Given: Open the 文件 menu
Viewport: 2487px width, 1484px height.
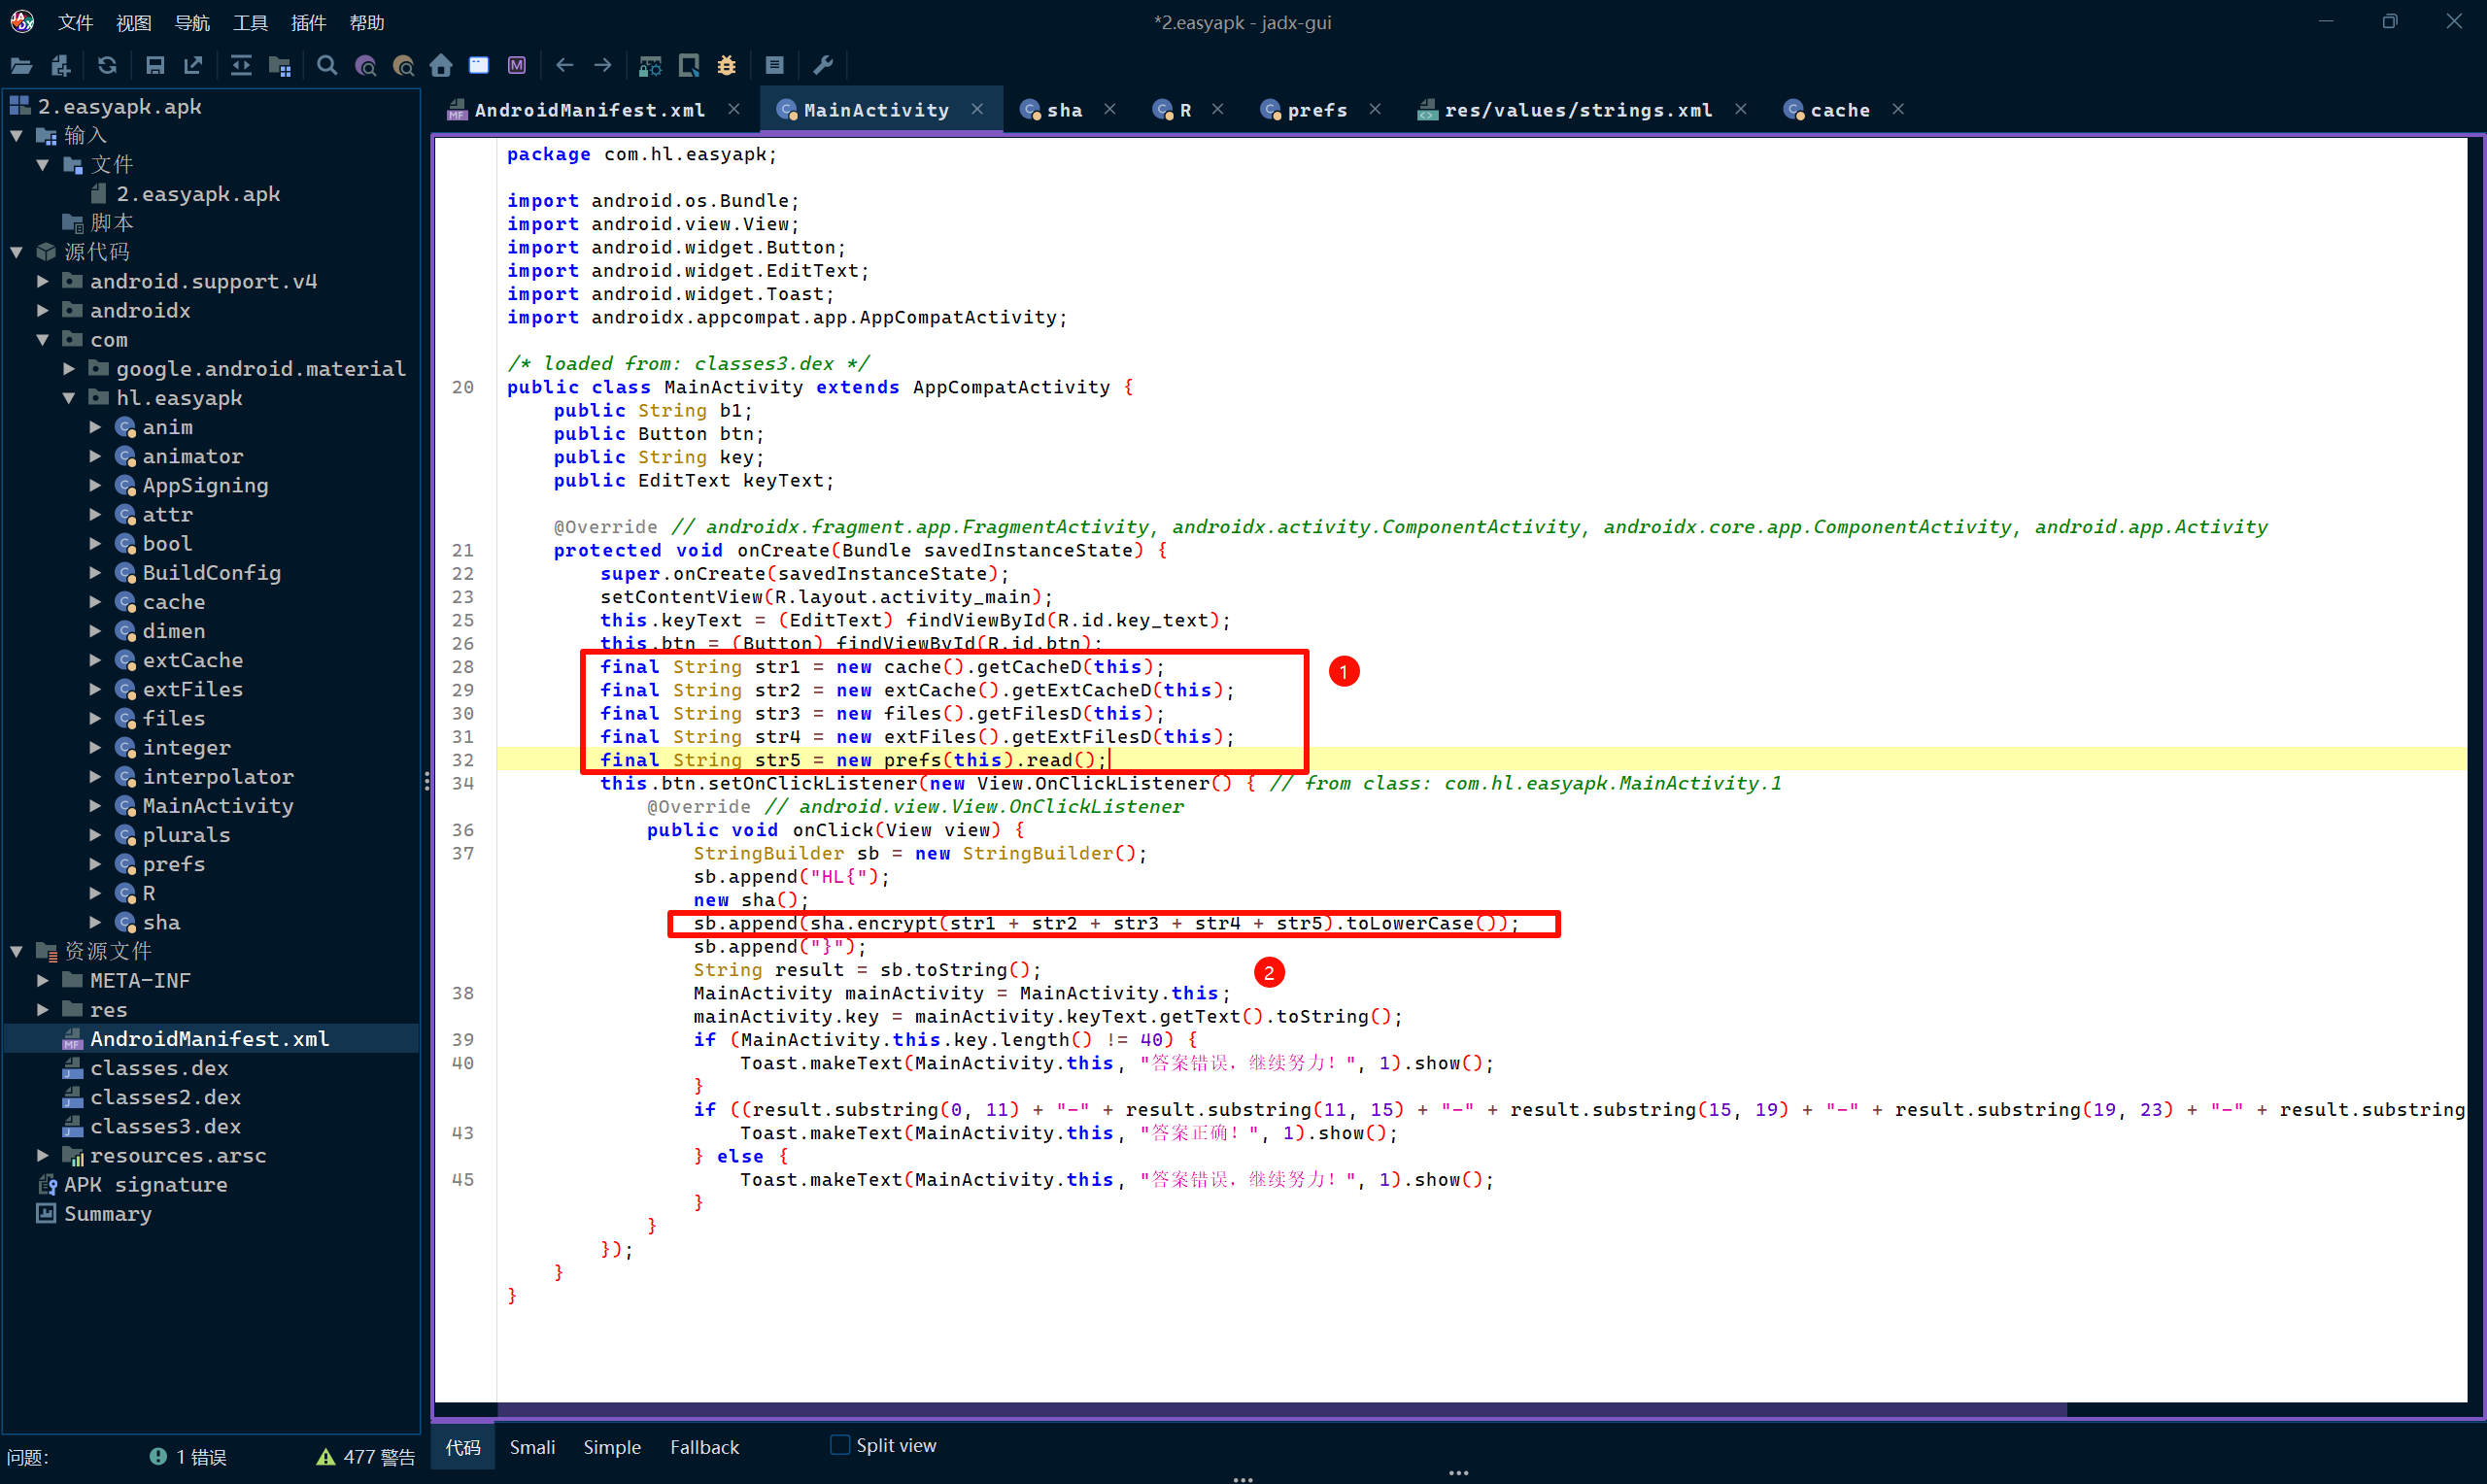Looking at the screenshot, I should click(76, 22).
